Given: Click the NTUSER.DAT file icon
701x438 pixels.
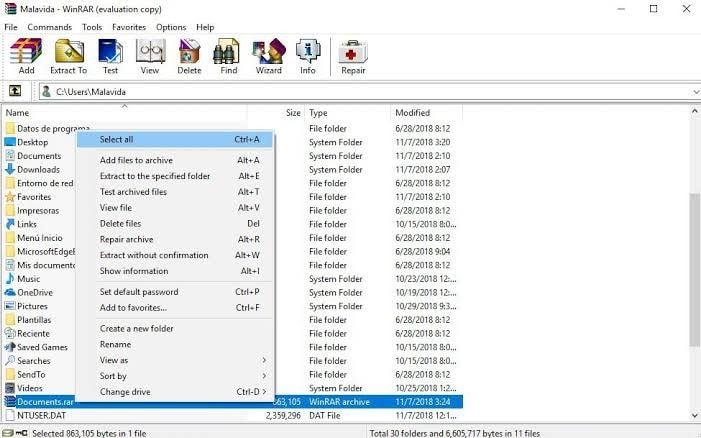Looking at the screenshot, I should click(10, 415).
